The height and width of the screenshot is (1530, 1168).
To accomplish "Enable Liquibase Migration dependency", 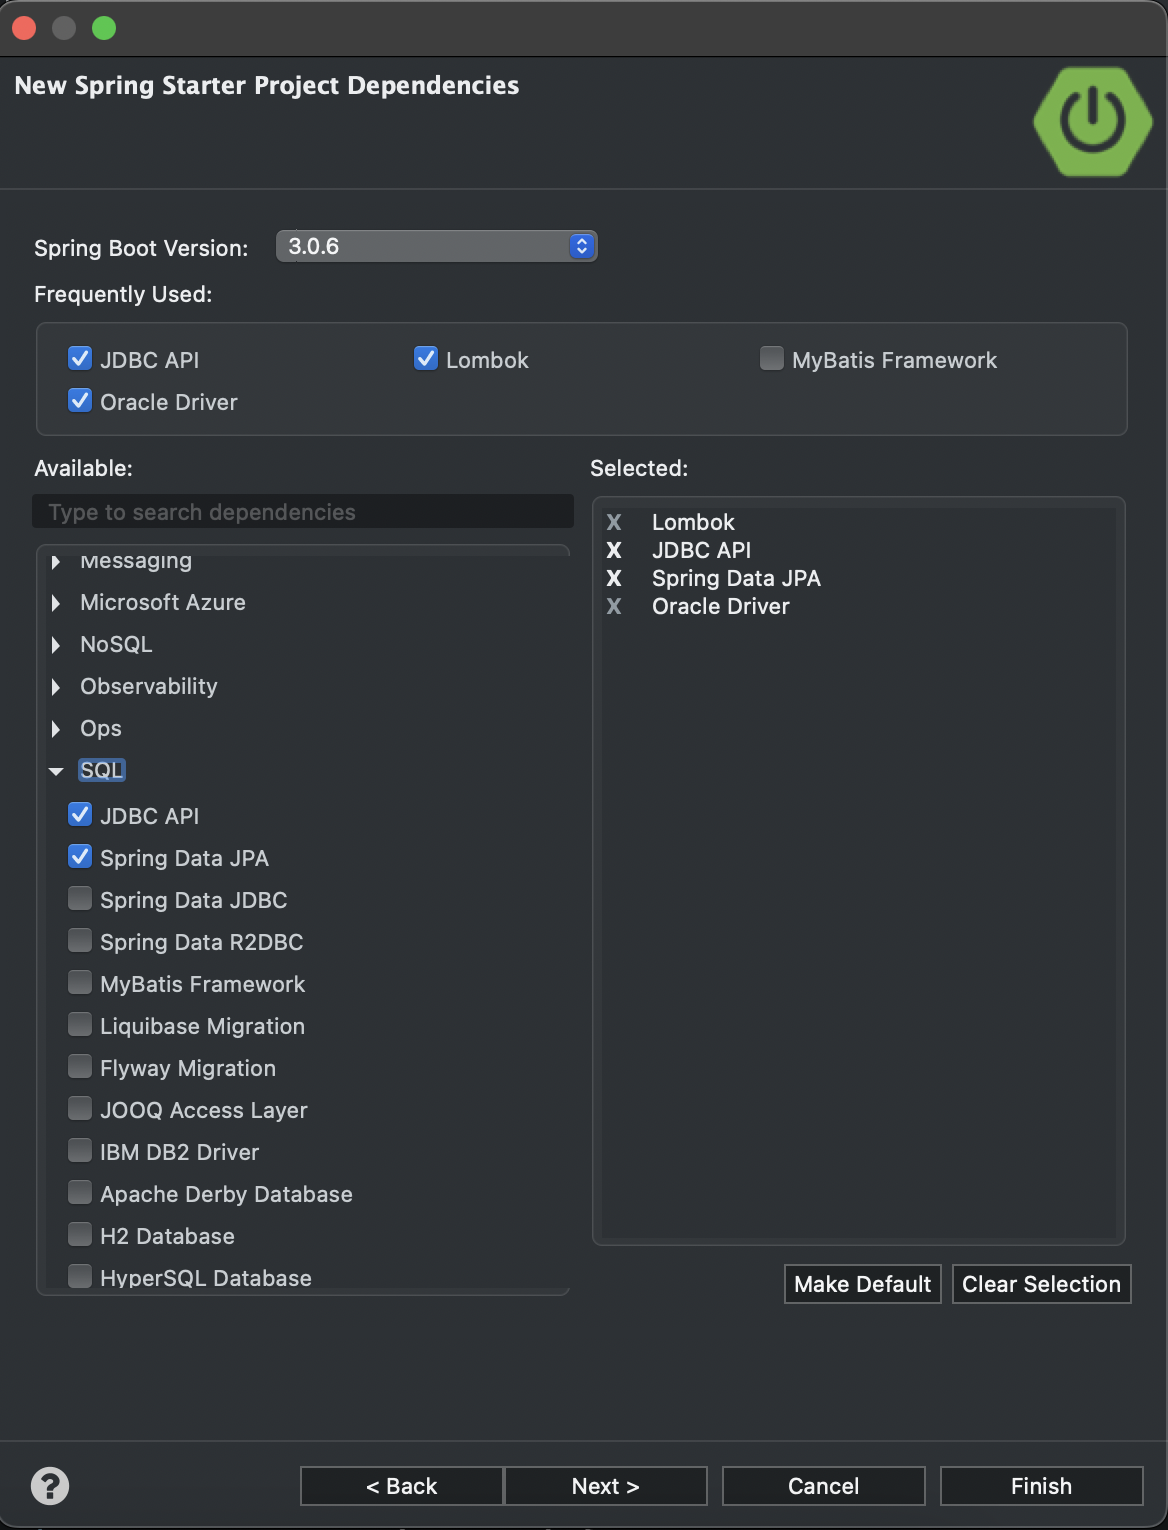I will [x=80, y=1024].
